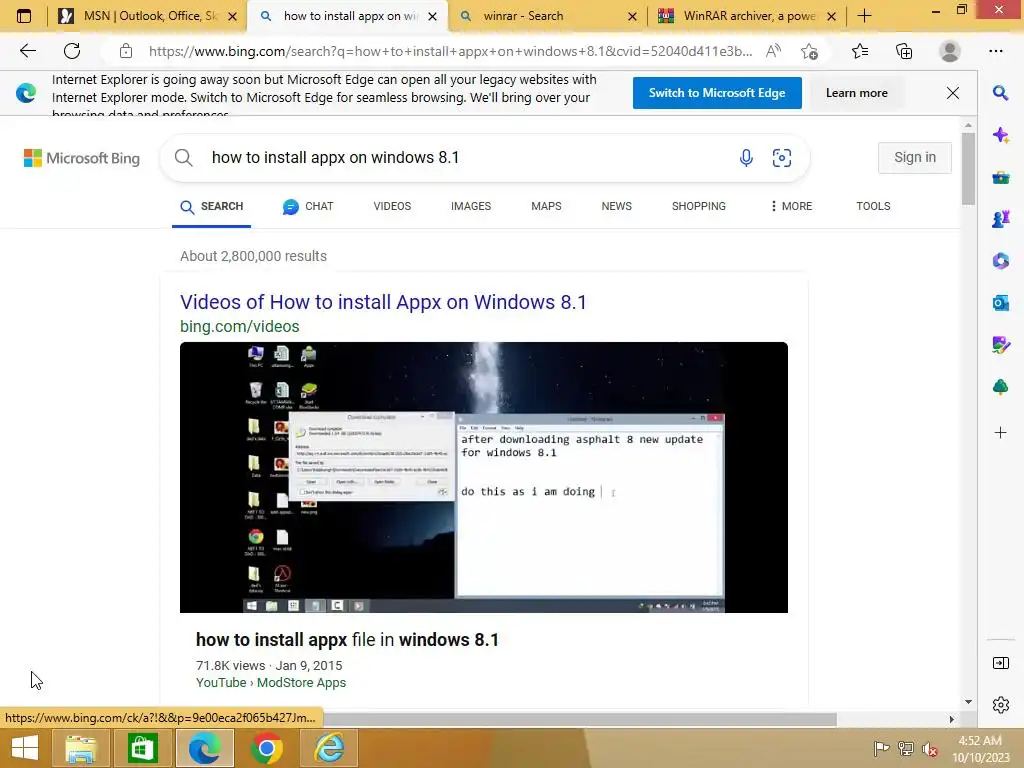Viewport: 1024px width, 768px height.
Task: Click Switch to Microsoft Edge button
Action: [x=717, y=93]
